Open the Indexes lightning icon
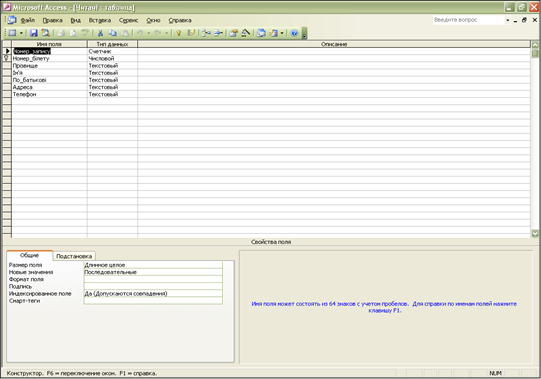The height and width of the screenshot is (379, 541). click(x=191, y=33)
